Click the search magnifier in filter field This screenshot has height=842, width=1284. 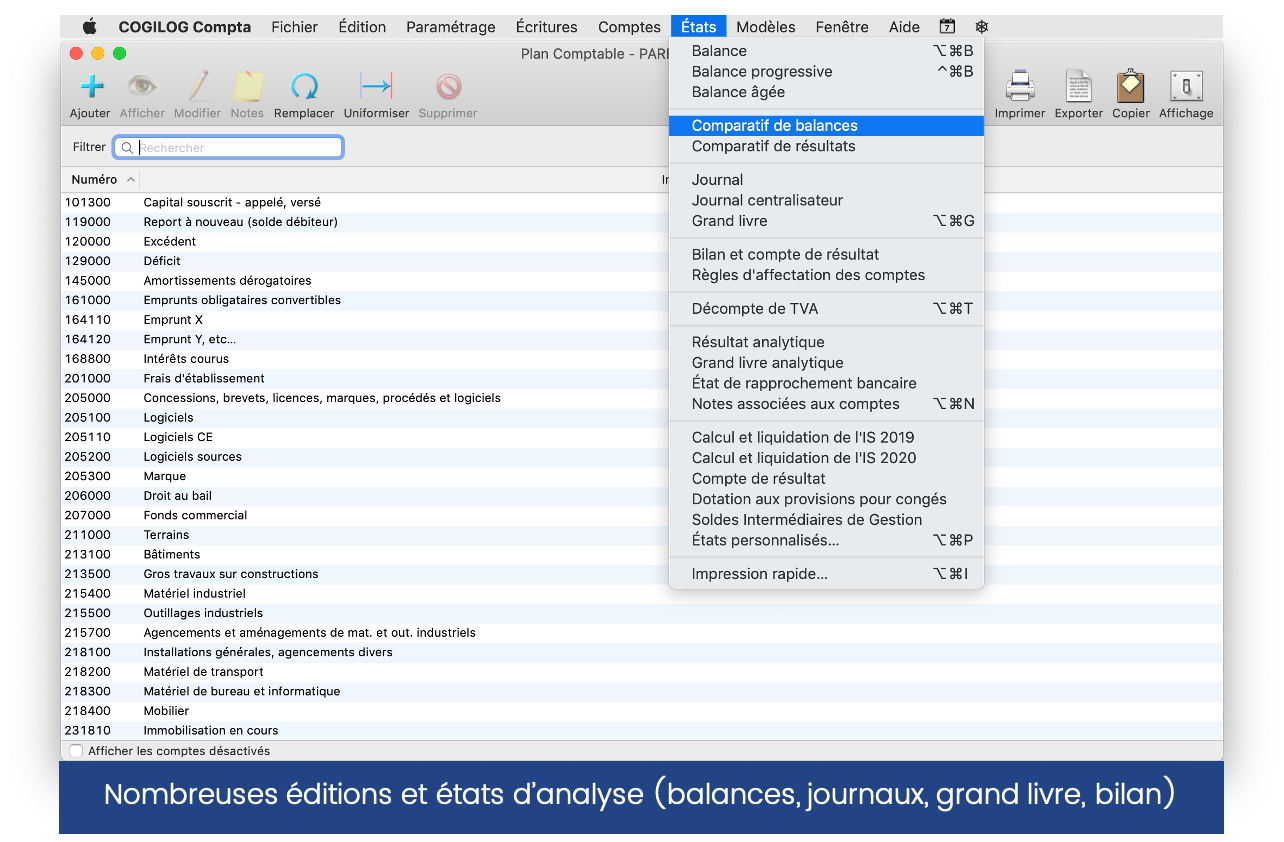127,148
